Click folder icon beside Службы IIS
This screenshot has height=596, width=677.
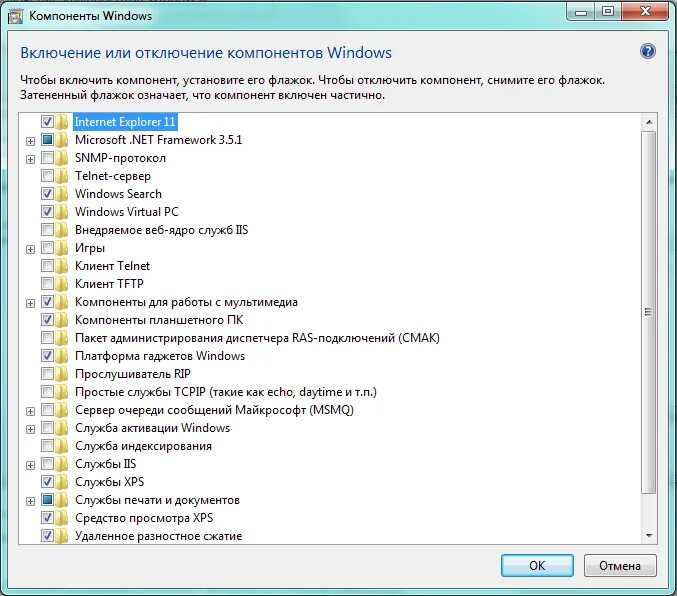(62, 464)
